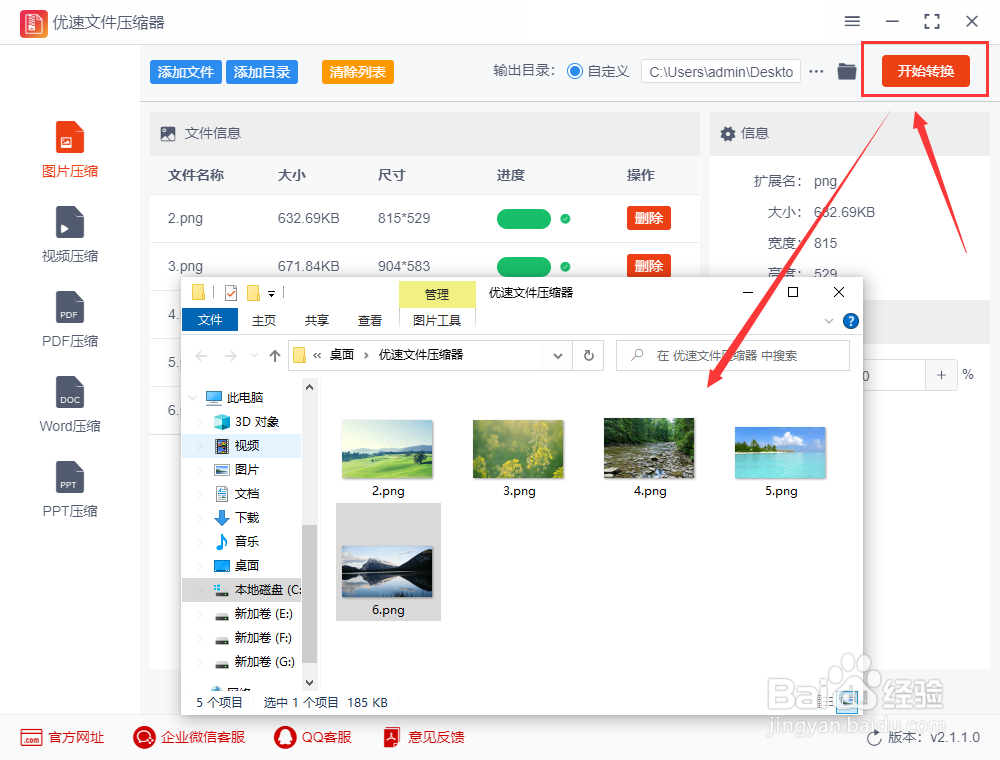
Task: Click the 清除列表 button
Action: click(358, 72)
